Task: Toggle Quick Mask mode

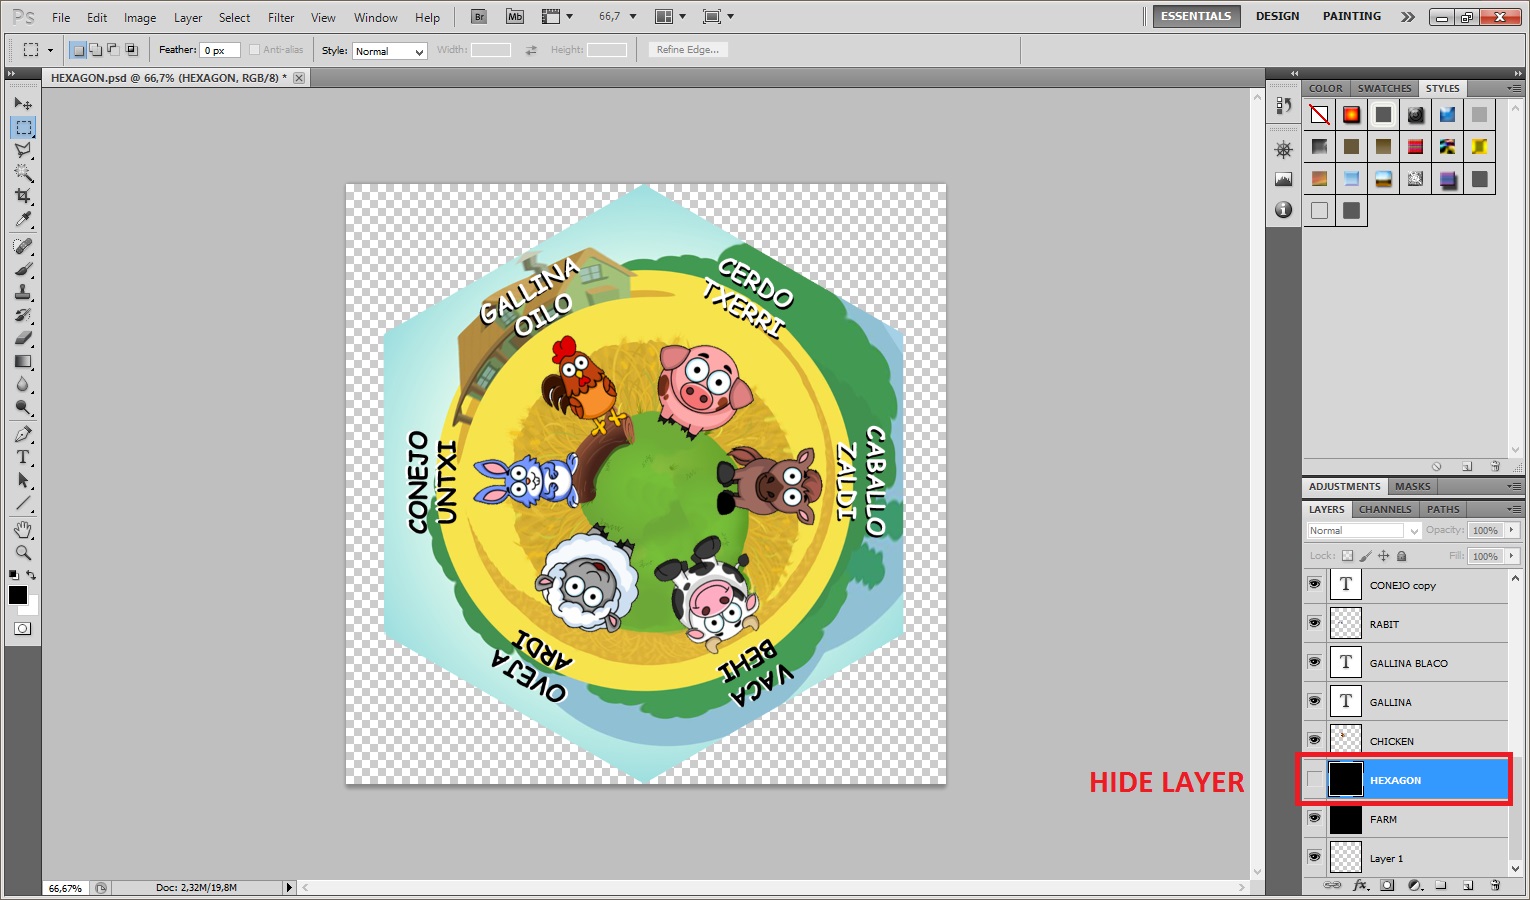Action: [x=23, y=629]
